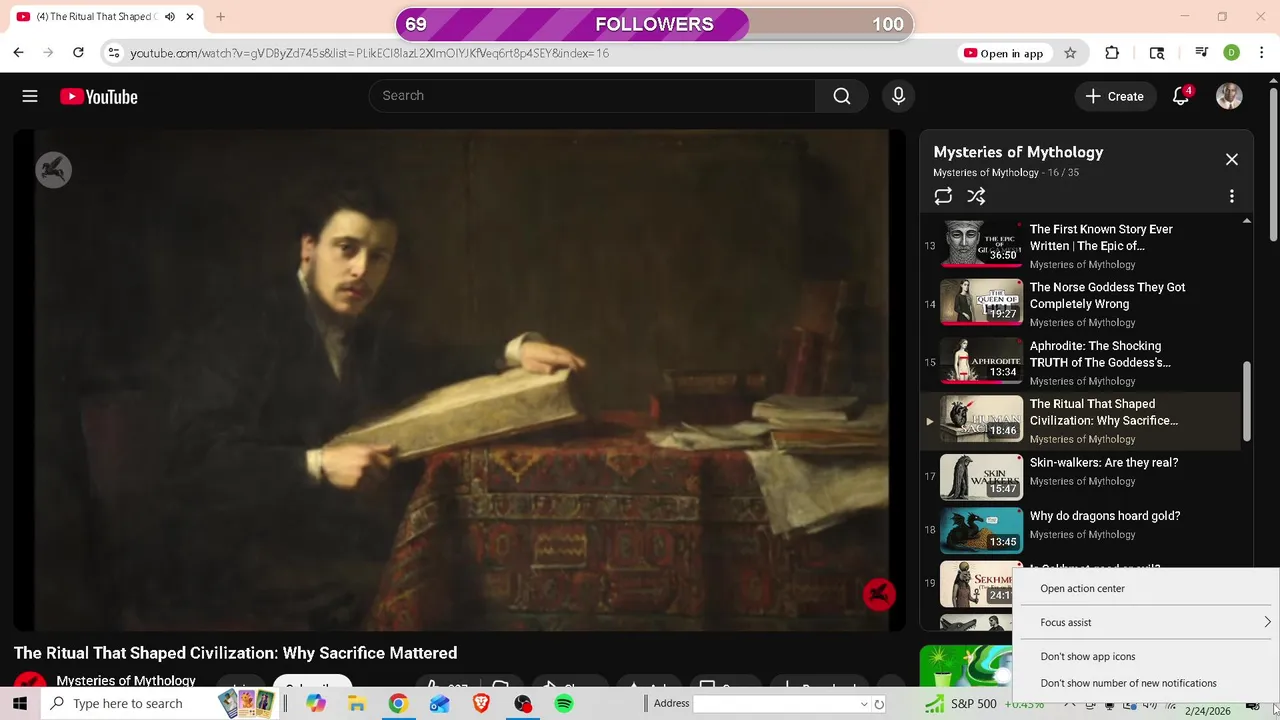The height and width of the screenshot is (720, 1280).
Task: Toggle shuffle playlist
Action: [x=976, y=196]
